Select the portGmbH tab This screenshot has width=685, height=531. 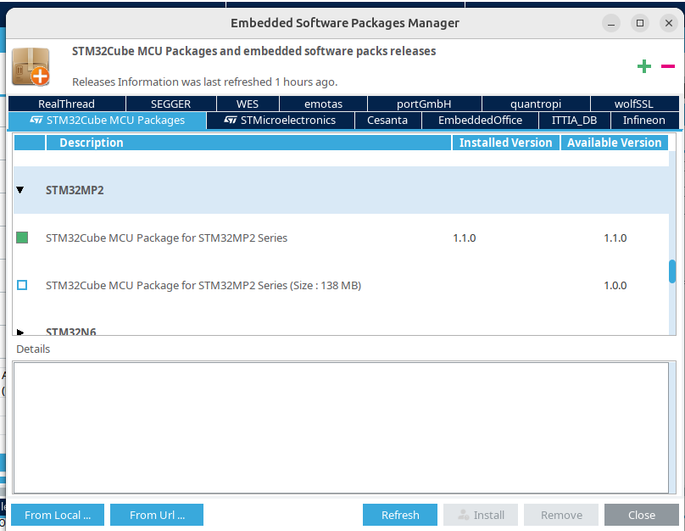pyautogui.click(x=424, y=104)
